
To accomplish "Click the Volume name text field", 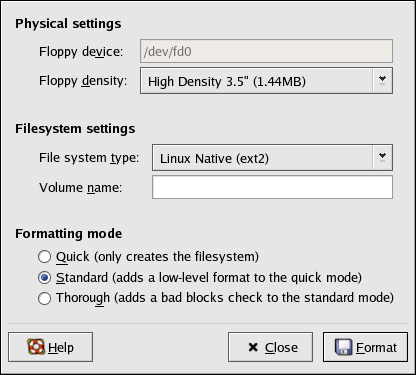I will click(x=272, y=187).
